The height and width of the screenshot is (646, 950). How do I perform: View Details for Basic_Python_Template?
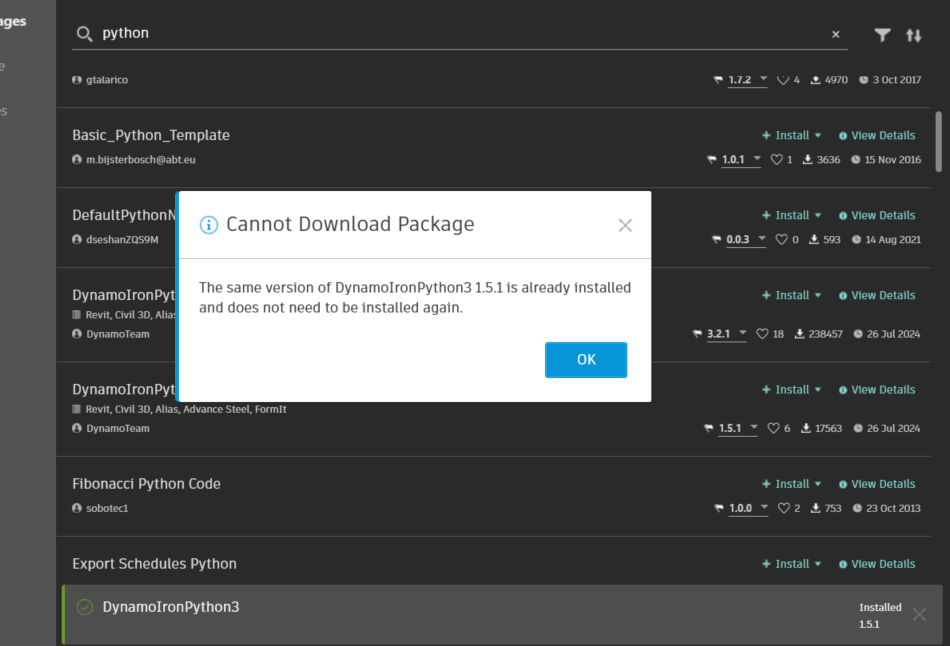click(877, 136)
